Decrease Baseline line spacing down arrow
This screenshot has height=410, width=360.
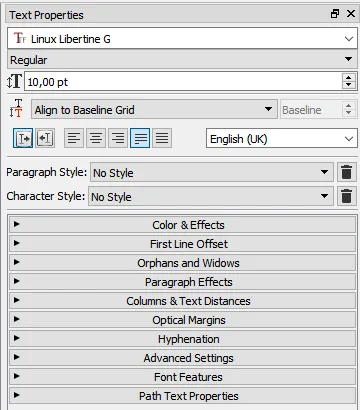pos(349,113)
